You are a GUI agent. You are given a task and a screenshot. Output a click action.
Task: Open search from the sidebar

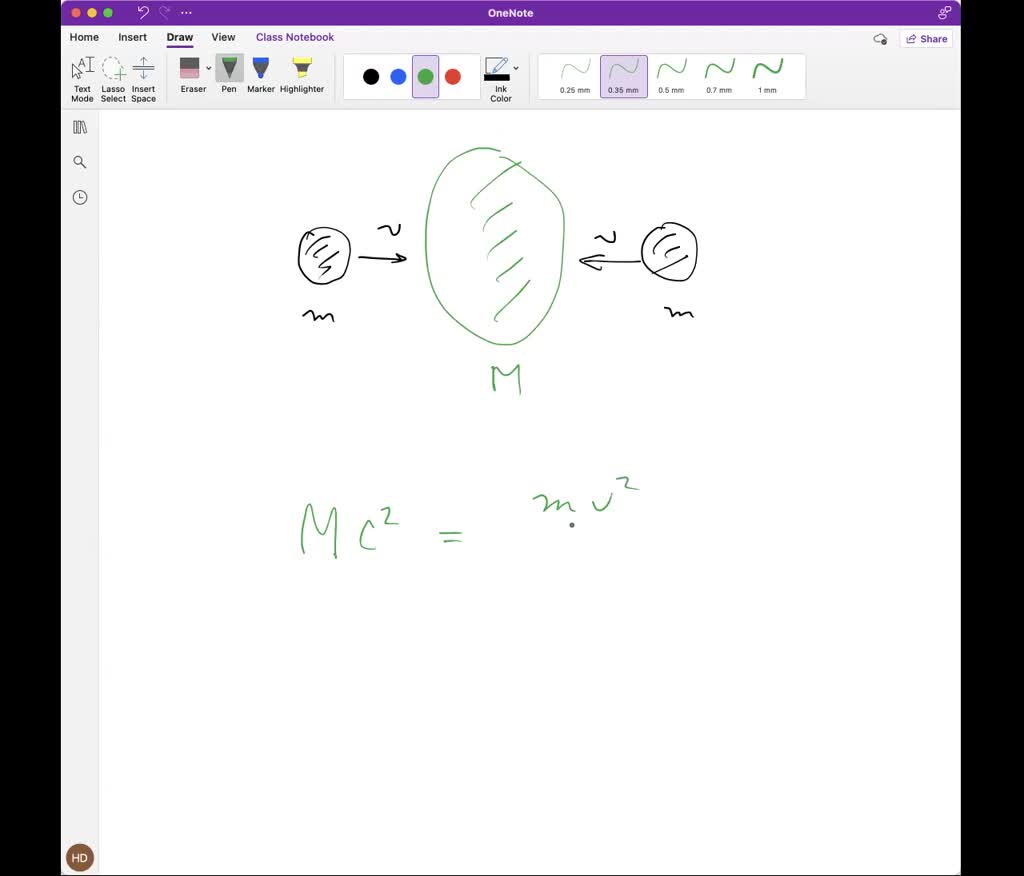tap(80, 161)
